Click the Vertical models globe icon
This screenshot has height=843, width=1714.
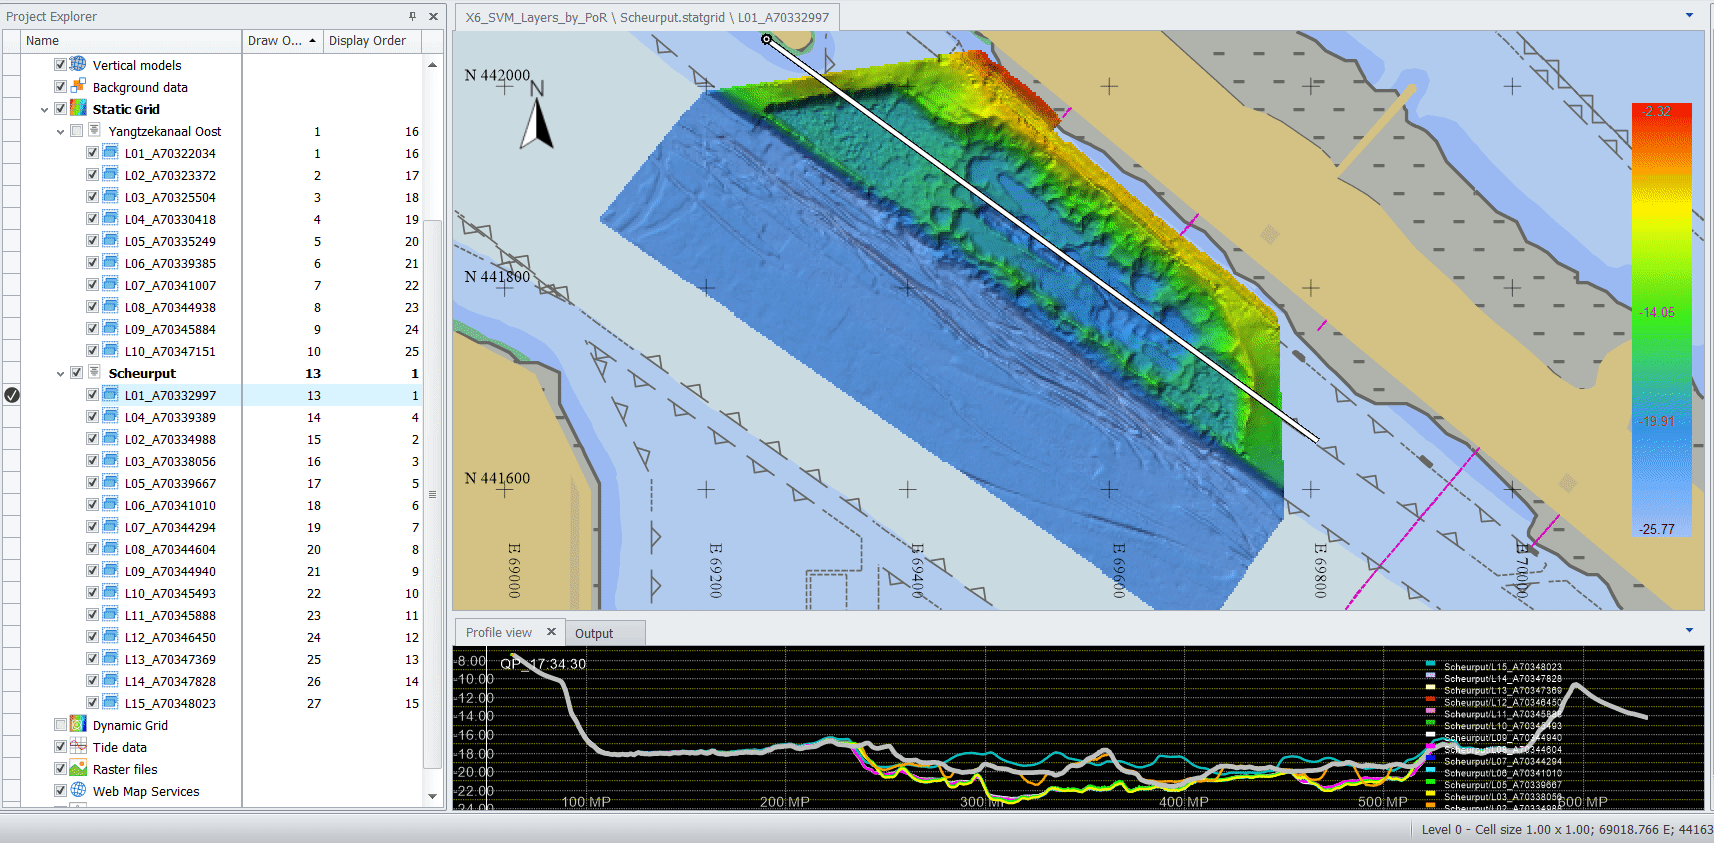click(x=78, y=64)
